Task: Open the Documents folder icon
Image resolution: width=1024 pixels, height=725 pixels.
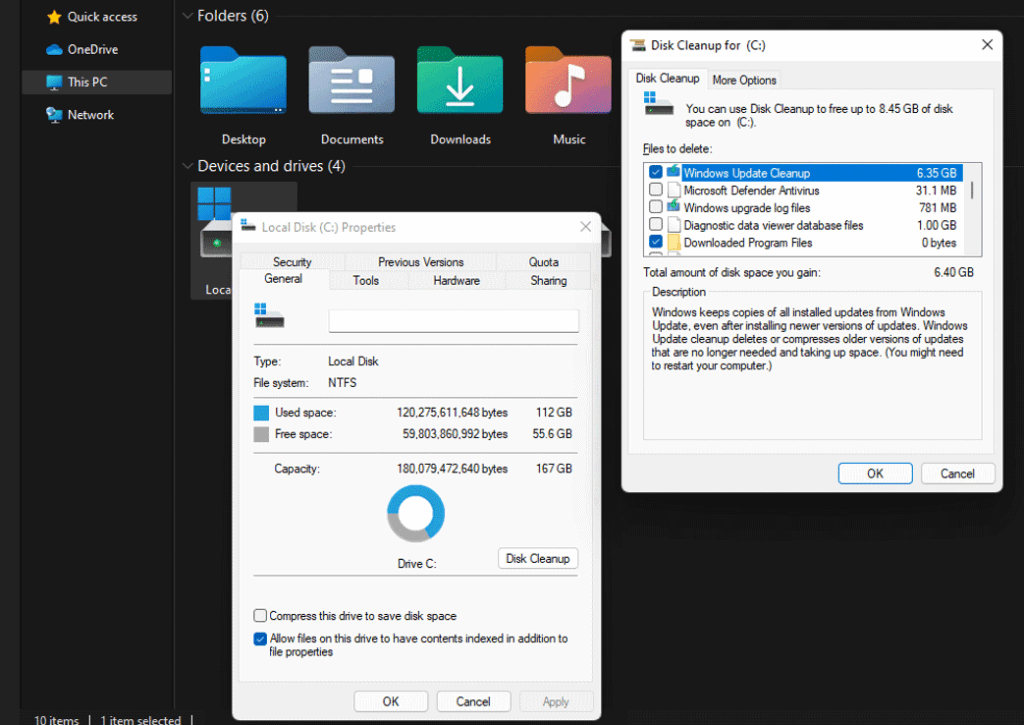Action: 351,81
